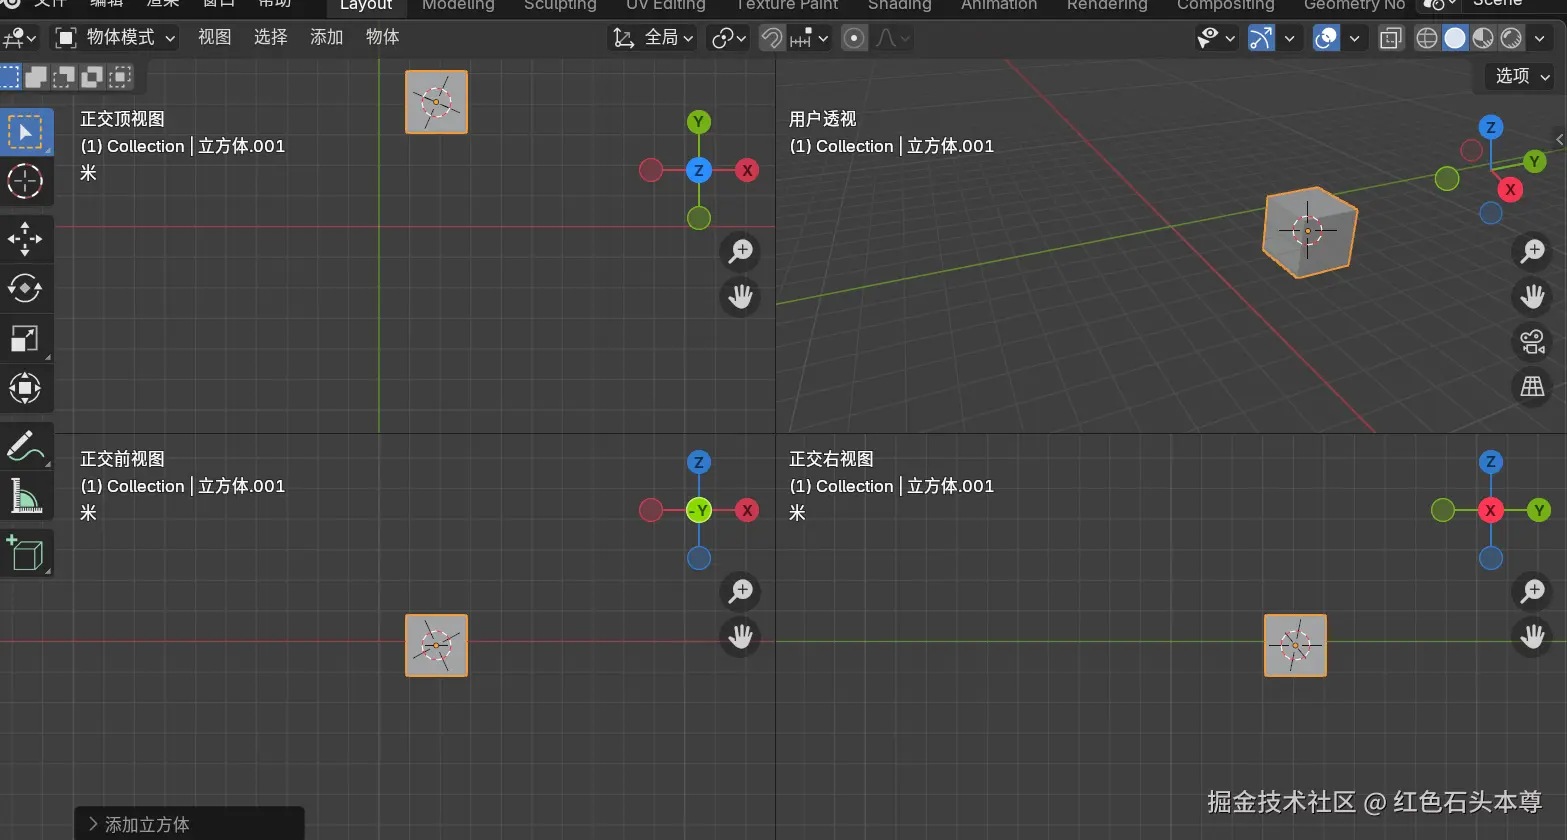Click the Y axis on top view gizmo
The image size is (1567, 840).
[699, 122]
